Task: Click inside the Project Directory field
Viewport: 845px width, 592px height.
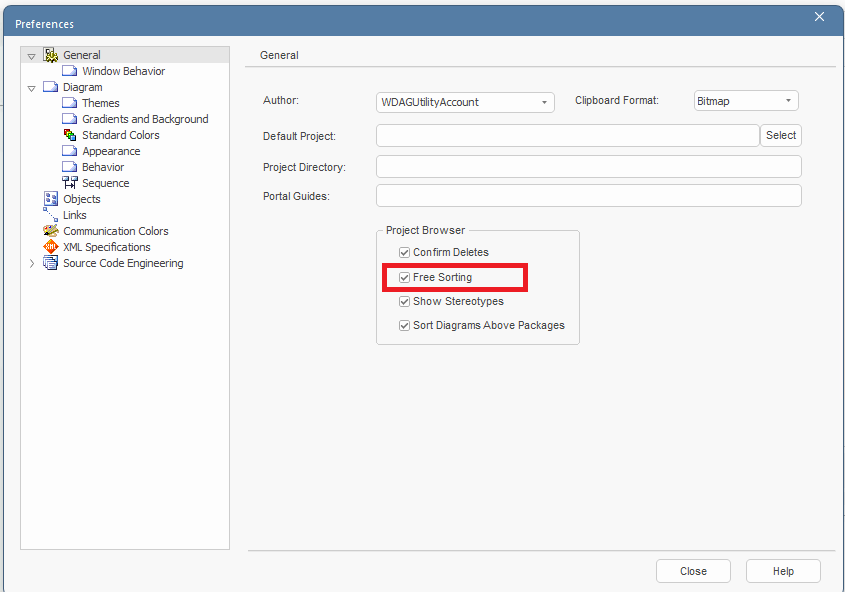Action: coord(588,167)
